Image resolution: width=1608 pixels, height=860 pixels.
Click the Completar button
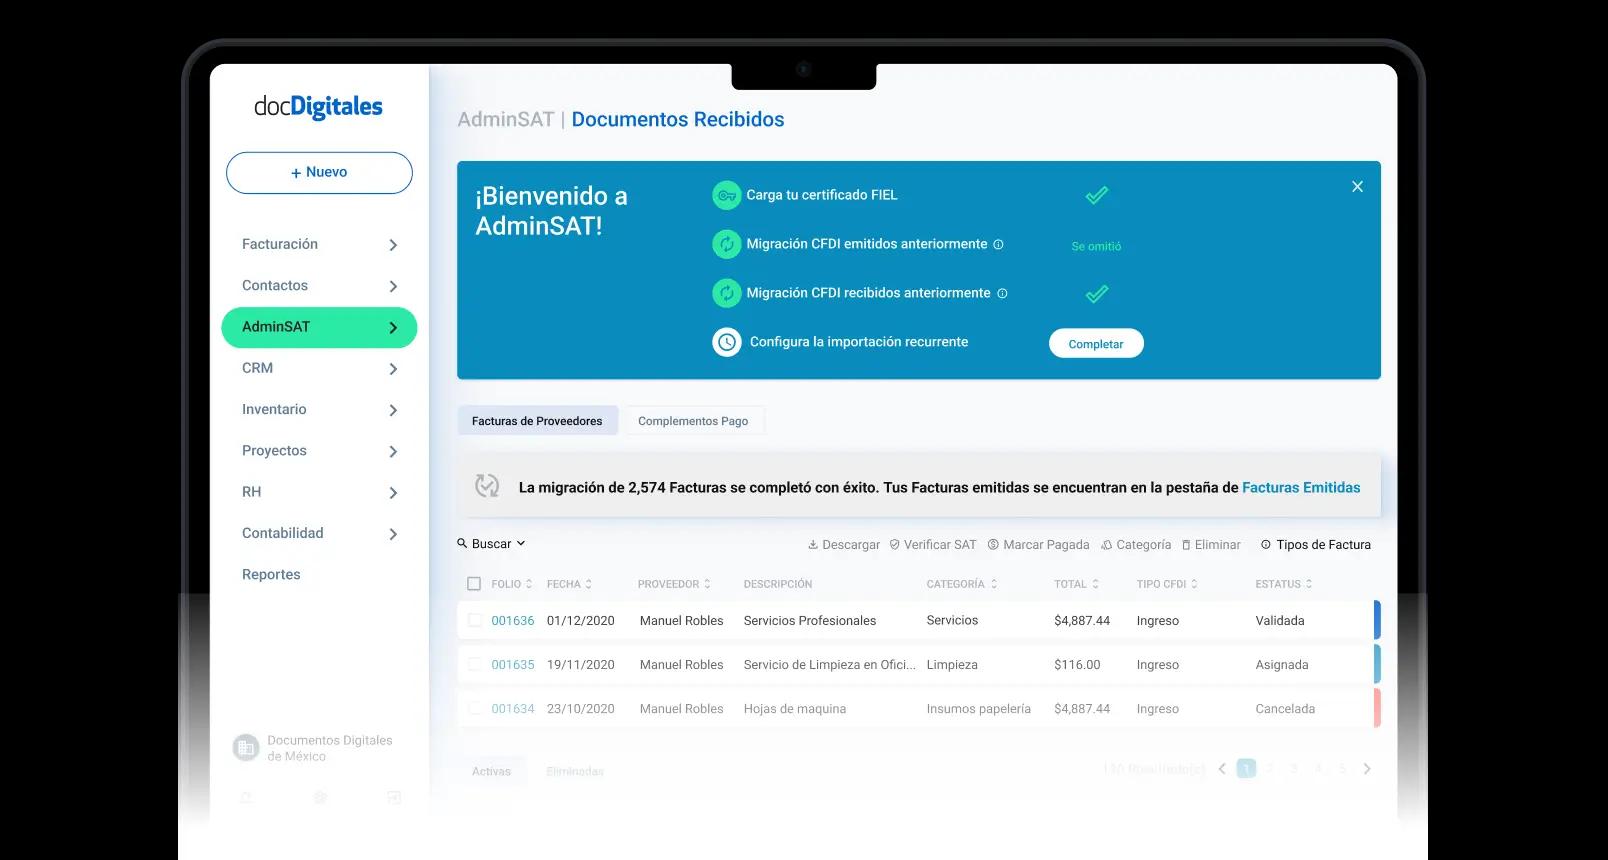point(1096,343)
